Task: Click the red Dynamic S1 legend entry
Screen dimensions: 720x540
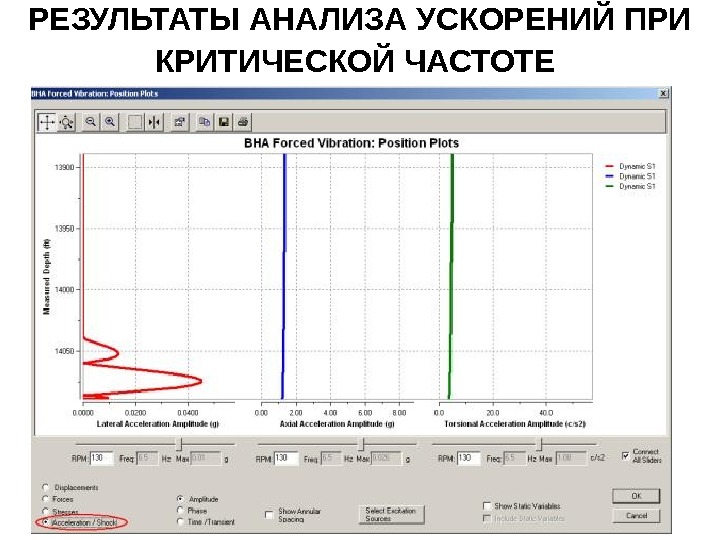Action: click(x=630, y=166)
